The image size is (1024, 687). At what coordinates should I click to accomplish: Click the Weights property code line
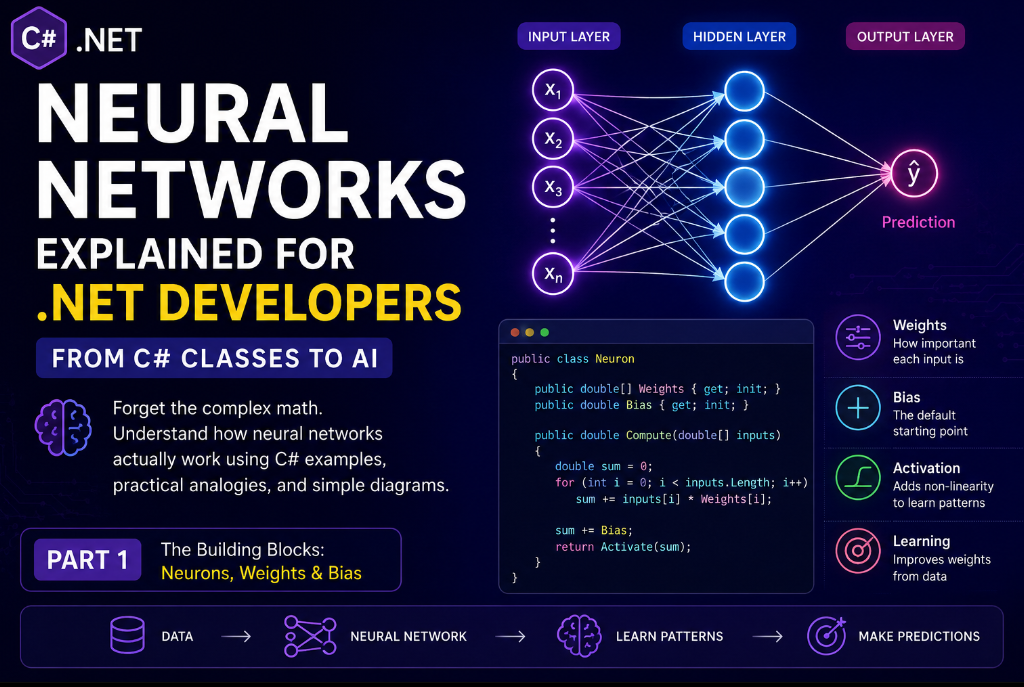(658, 389)
